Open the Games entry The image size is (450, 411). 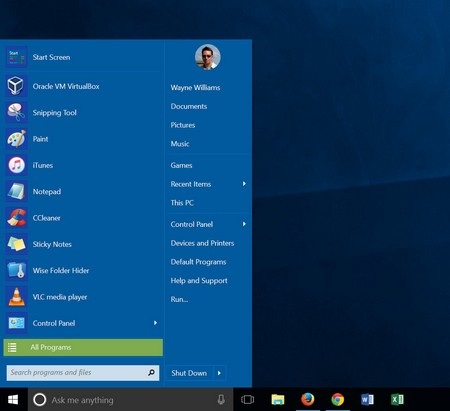coord(181,165)
